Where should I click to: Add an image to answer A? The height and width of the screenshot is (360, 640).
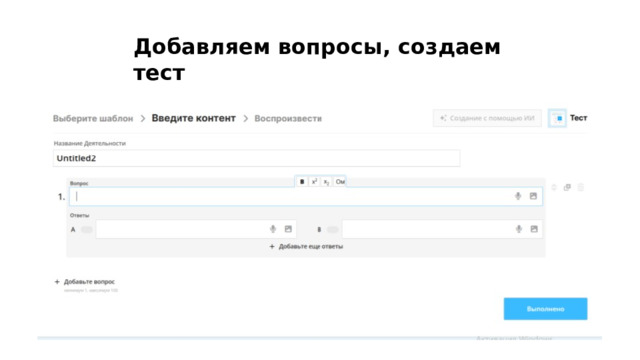point(288,229)
